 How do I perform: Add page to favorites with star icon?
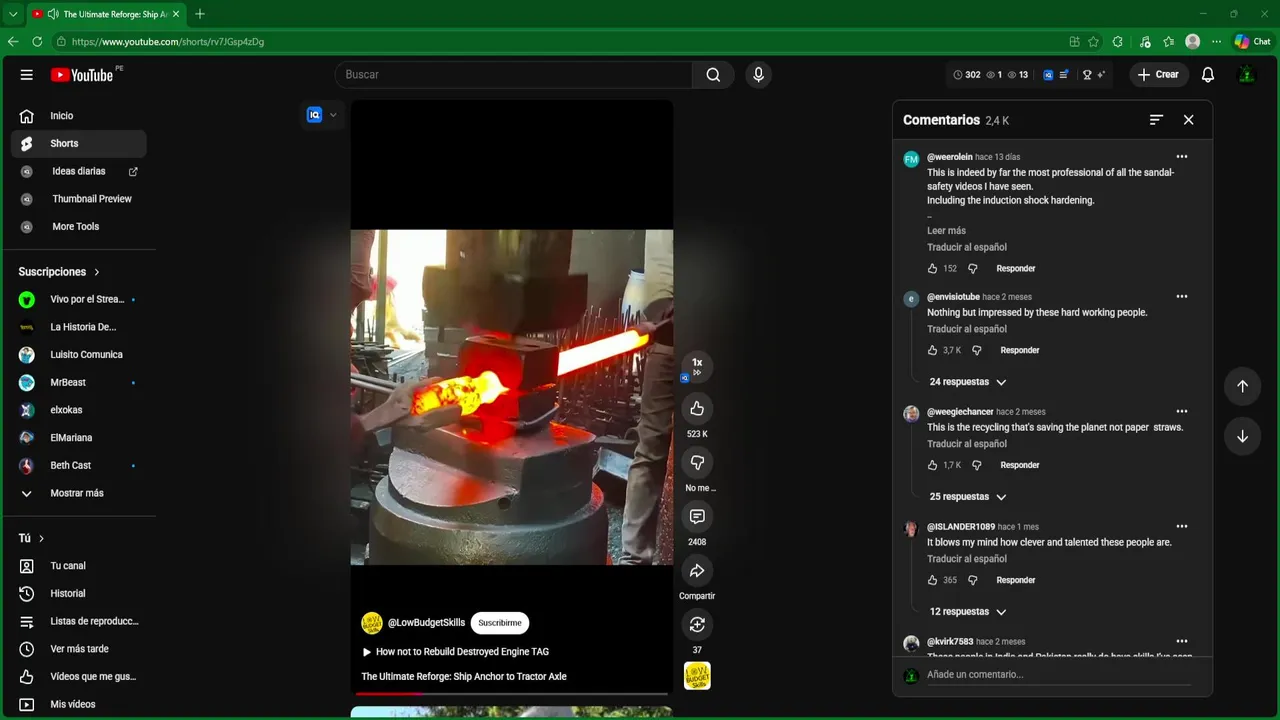[1094, 42]
